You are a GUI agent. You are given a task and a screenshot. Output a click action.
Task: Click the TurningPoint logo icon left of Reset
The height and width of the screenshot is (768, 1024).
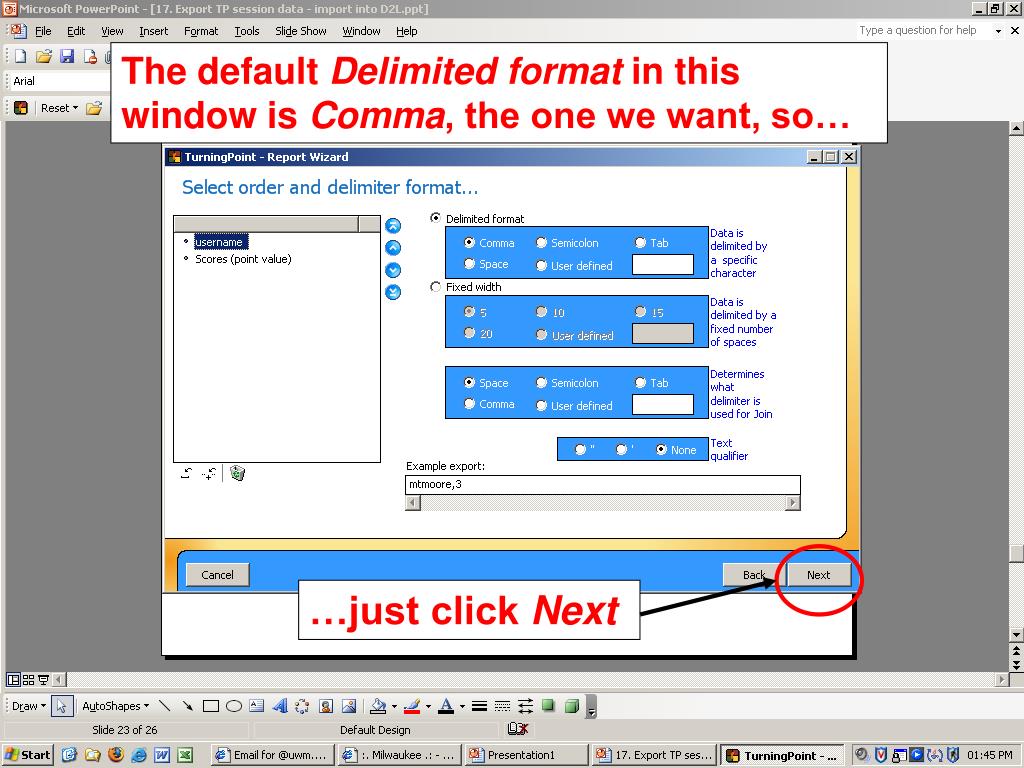21,108
